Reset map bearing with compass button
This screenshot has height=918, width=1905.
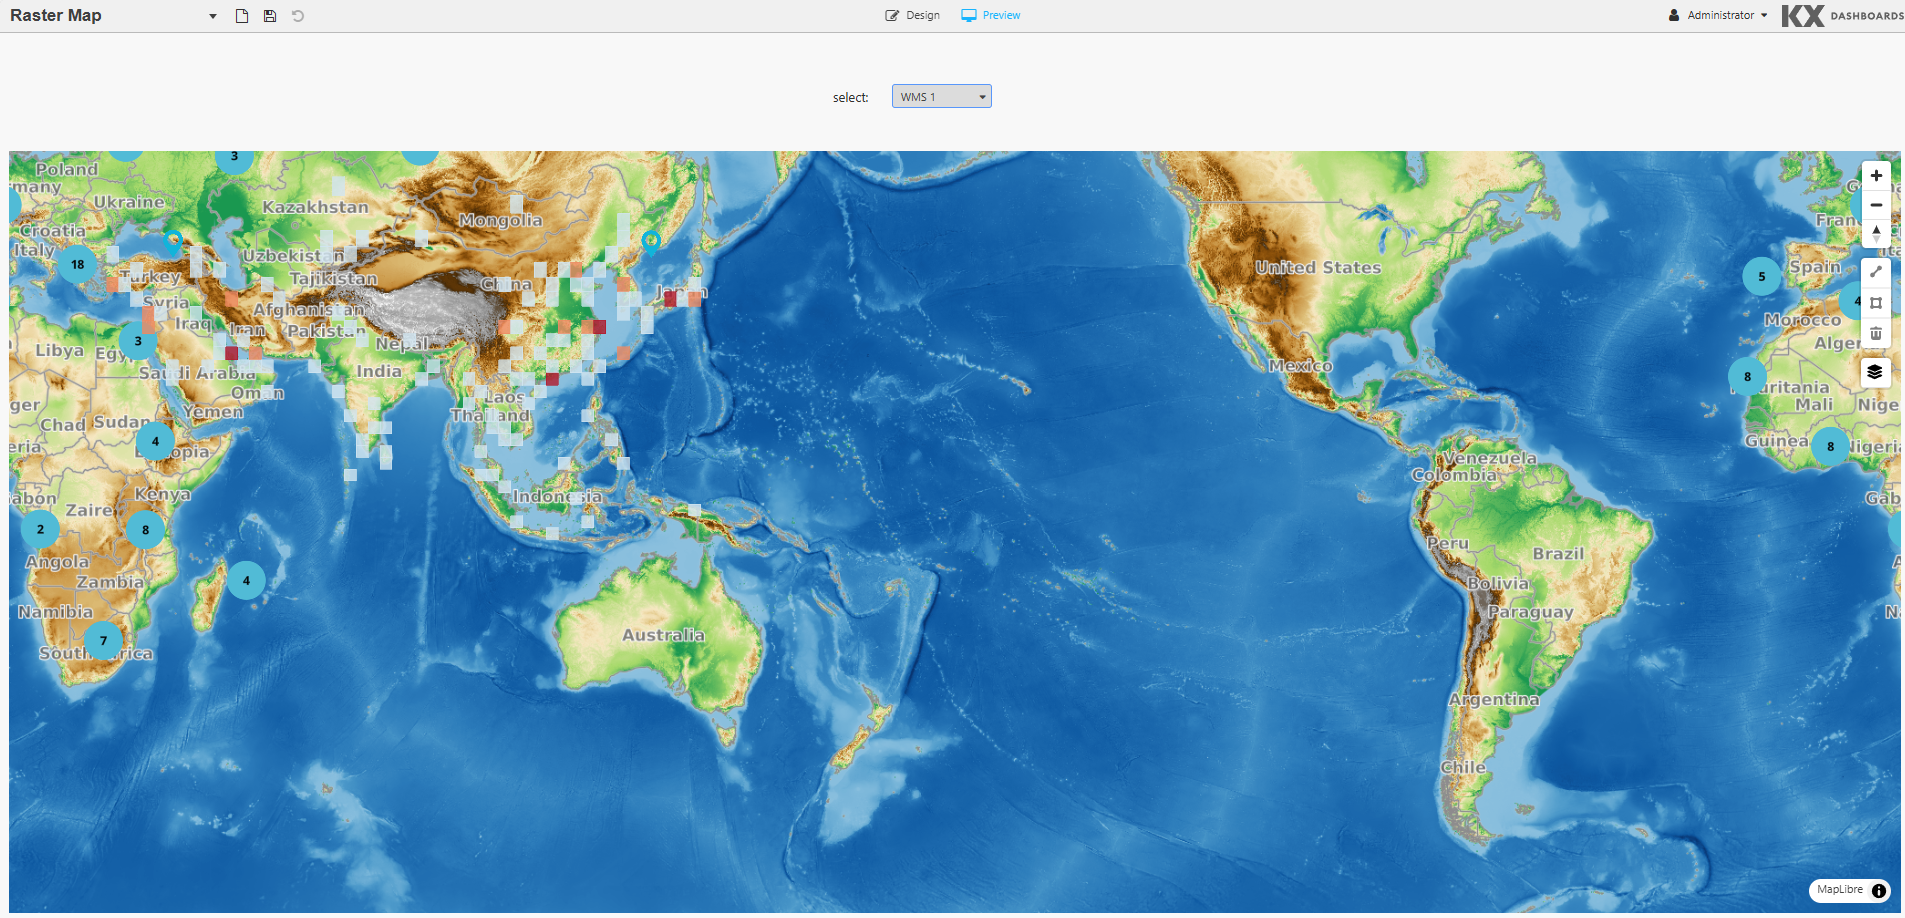[x=1876, y=234]
